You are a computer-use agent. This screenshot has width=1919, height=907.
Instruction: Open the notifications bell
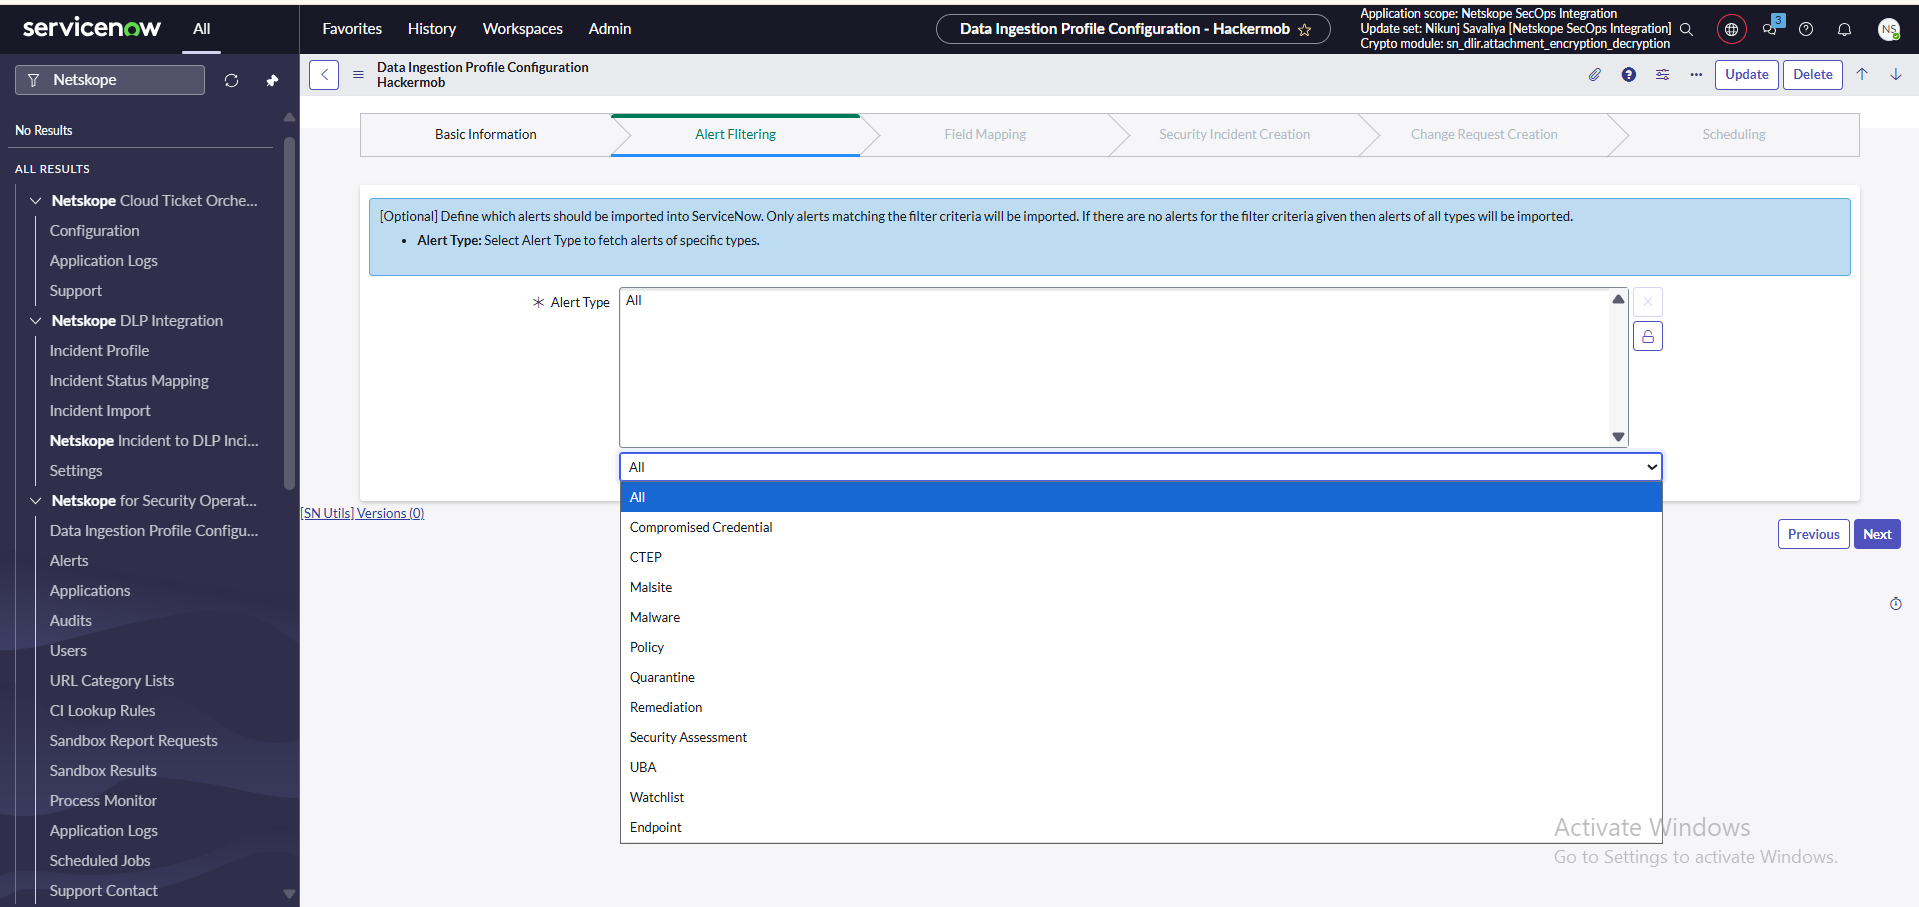1844,29
